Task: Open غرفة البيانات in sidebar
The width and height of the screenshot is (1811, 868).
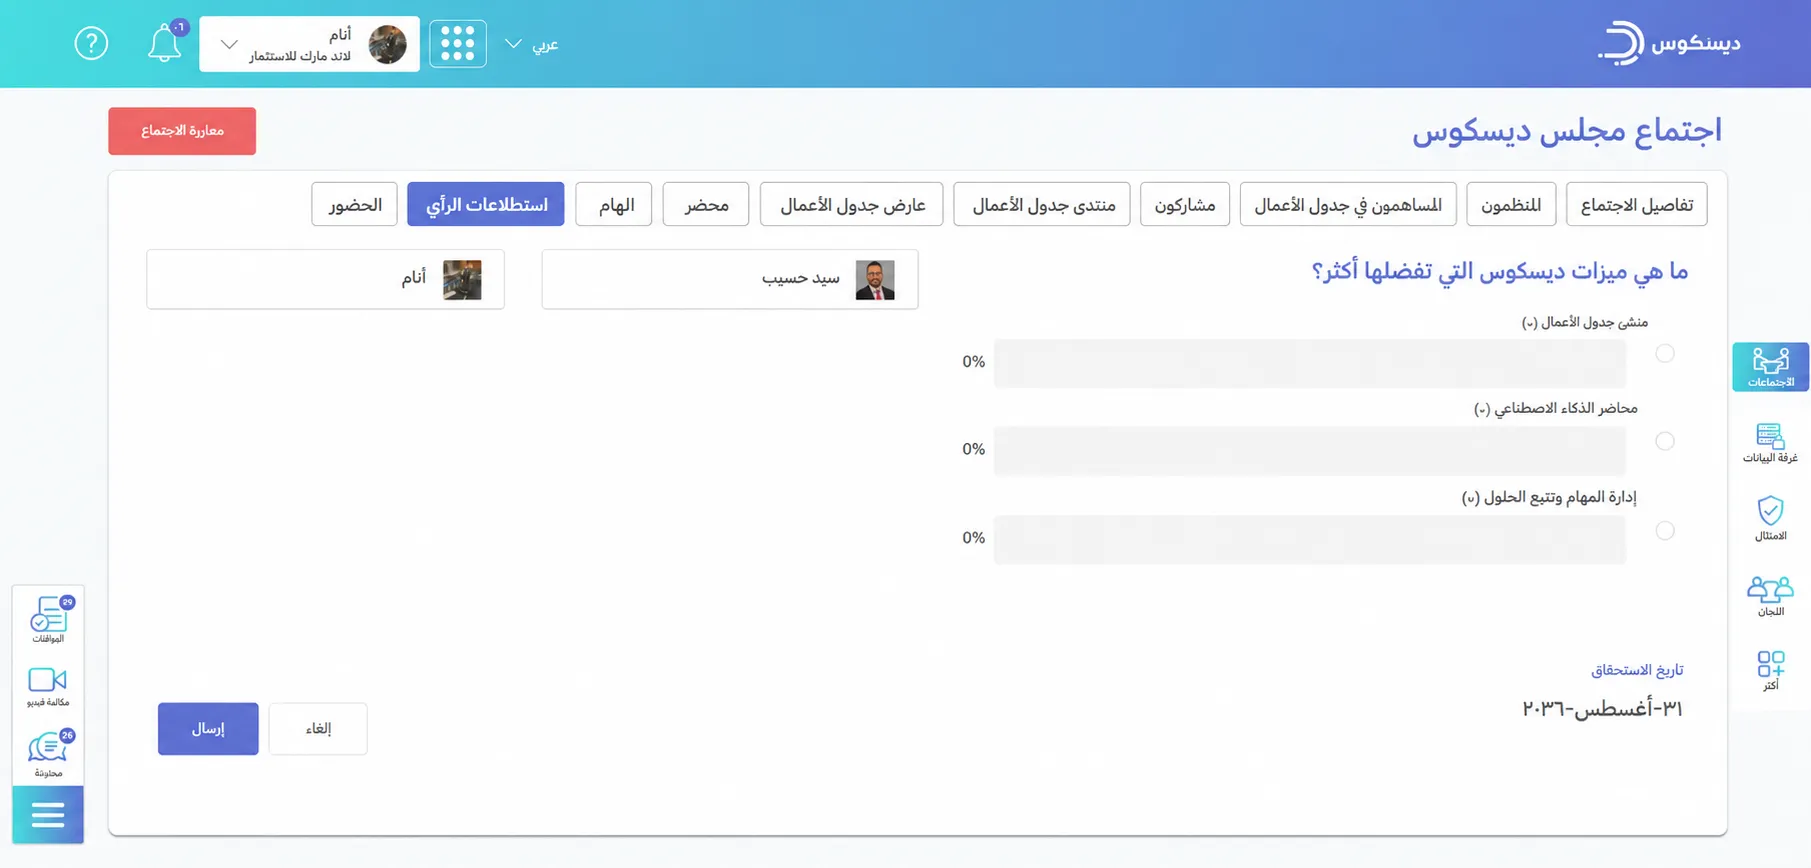Action: point(1770,443)
